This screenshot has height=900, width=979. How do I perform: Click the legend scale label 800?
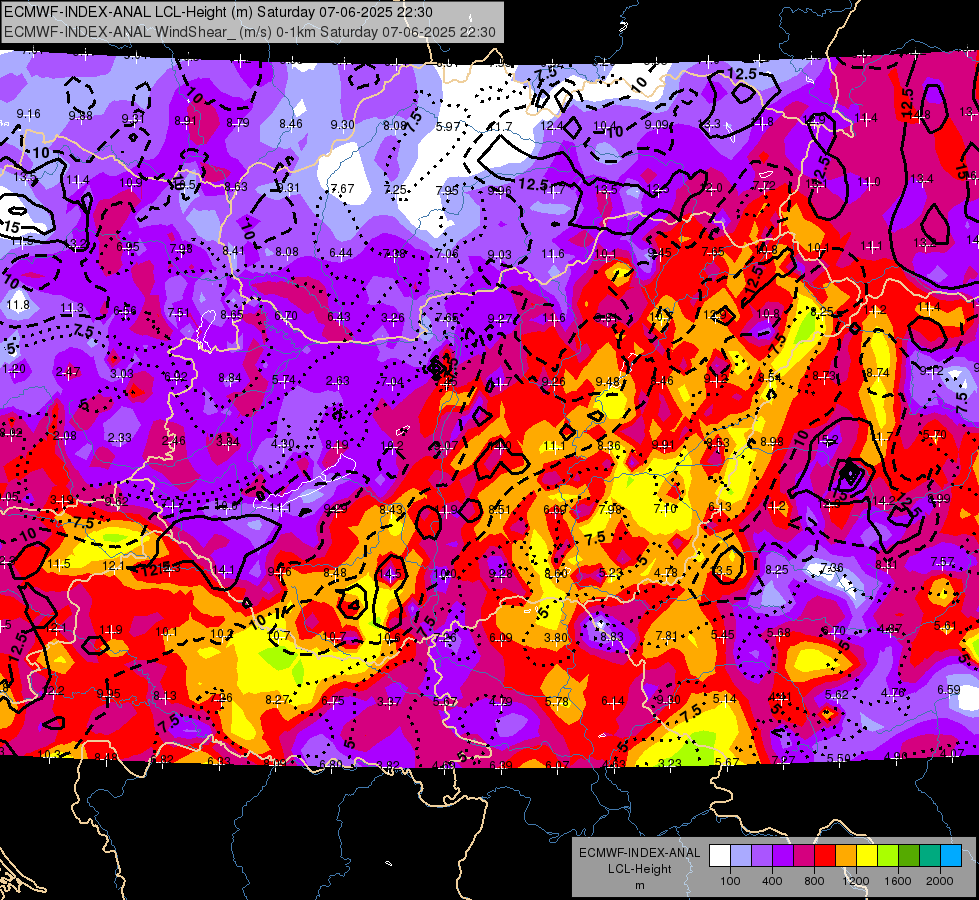814,881
